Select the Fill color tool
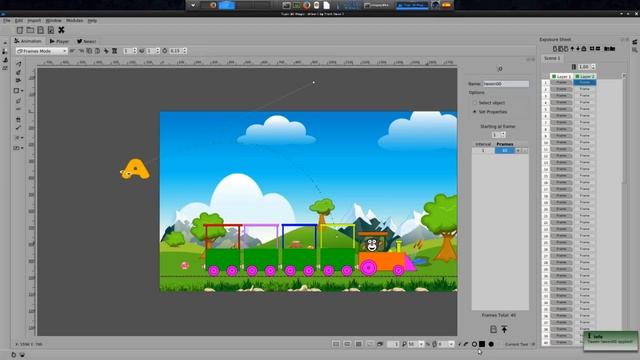This screenshot has height=360, width=640. pyautogui.click(x=18, y=120)
